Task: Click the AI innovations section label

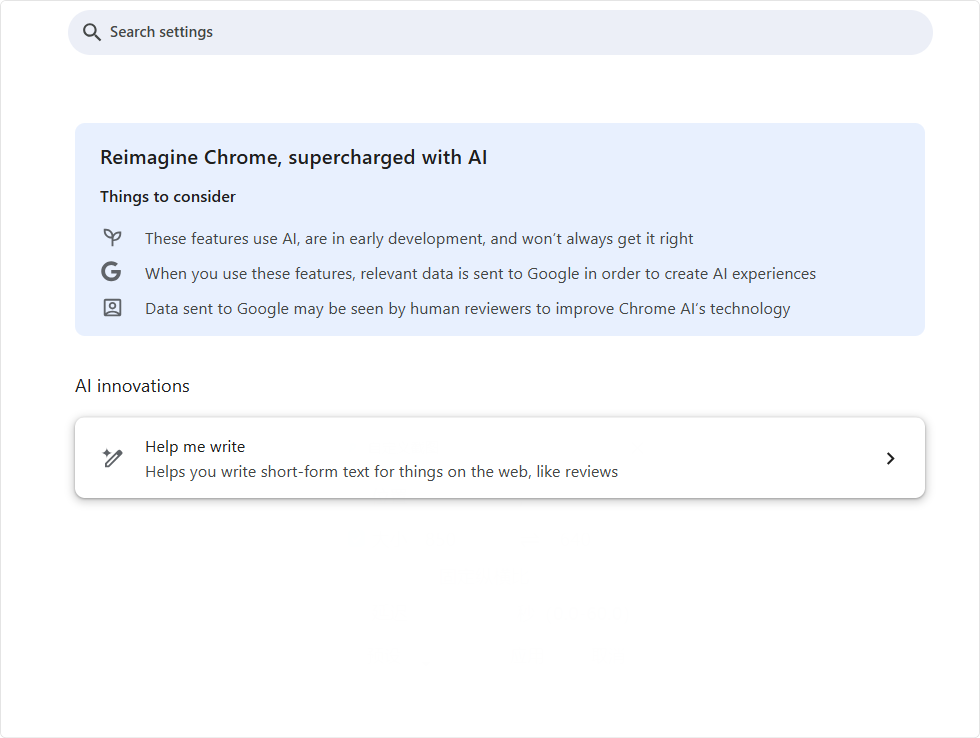Action: 132,386
